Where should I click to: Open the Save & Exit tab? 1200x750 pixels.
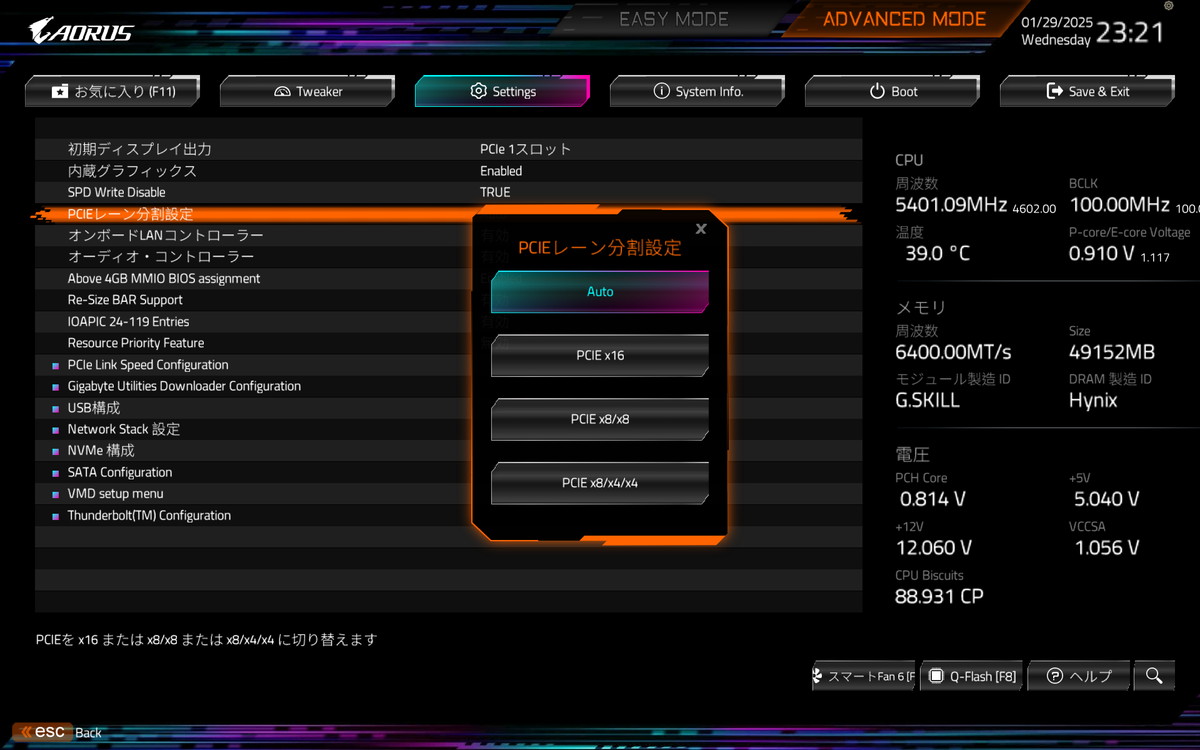point(1087,91)
